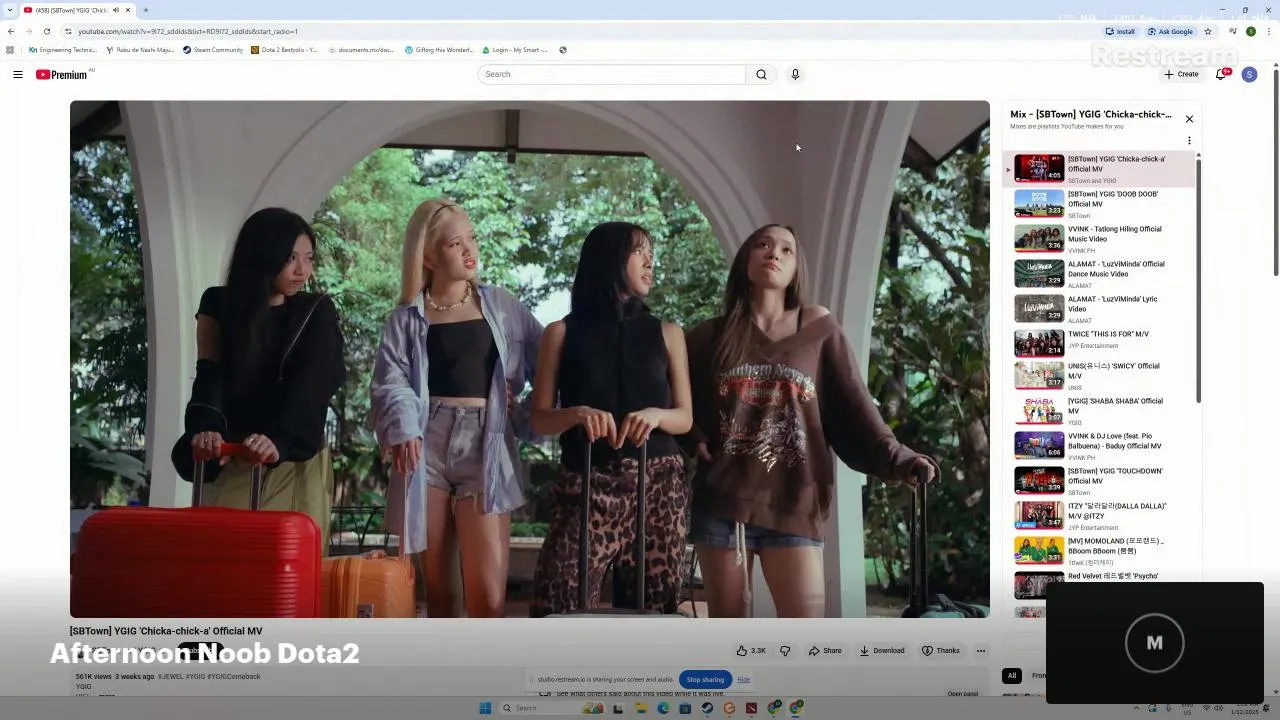Close the Mix playlist panel
Image resolution: width=1280 pixels, height=720 pixels.
1189,119
